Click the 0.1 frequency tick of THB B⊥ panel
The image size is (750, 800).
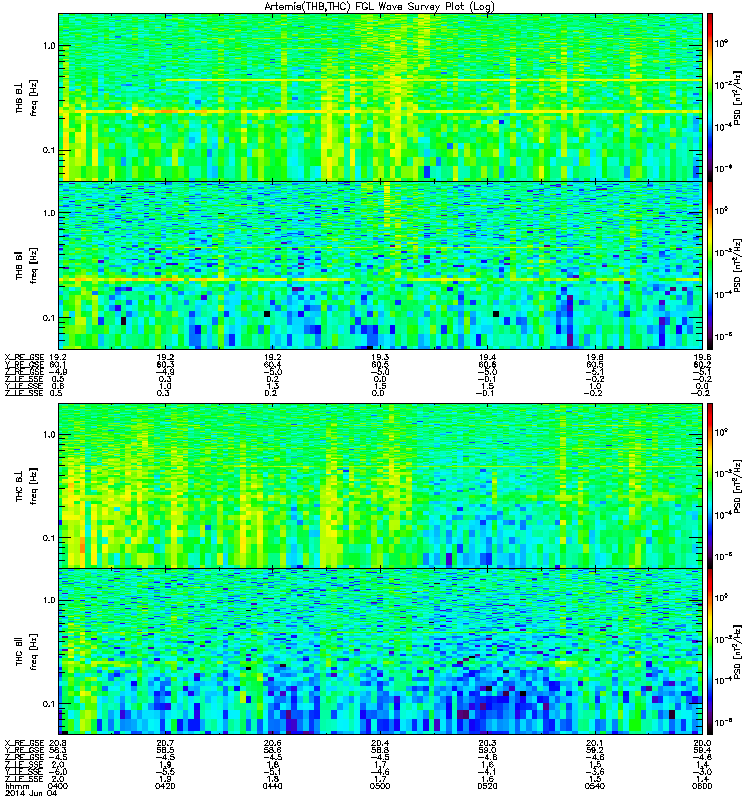(49, 151)
